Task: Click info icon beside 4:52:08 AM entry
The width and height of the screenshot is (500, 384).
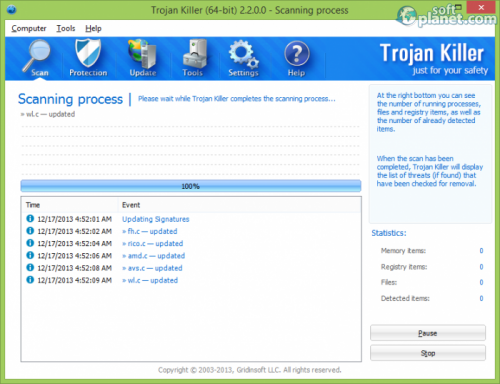Action: tap(30, 267)
